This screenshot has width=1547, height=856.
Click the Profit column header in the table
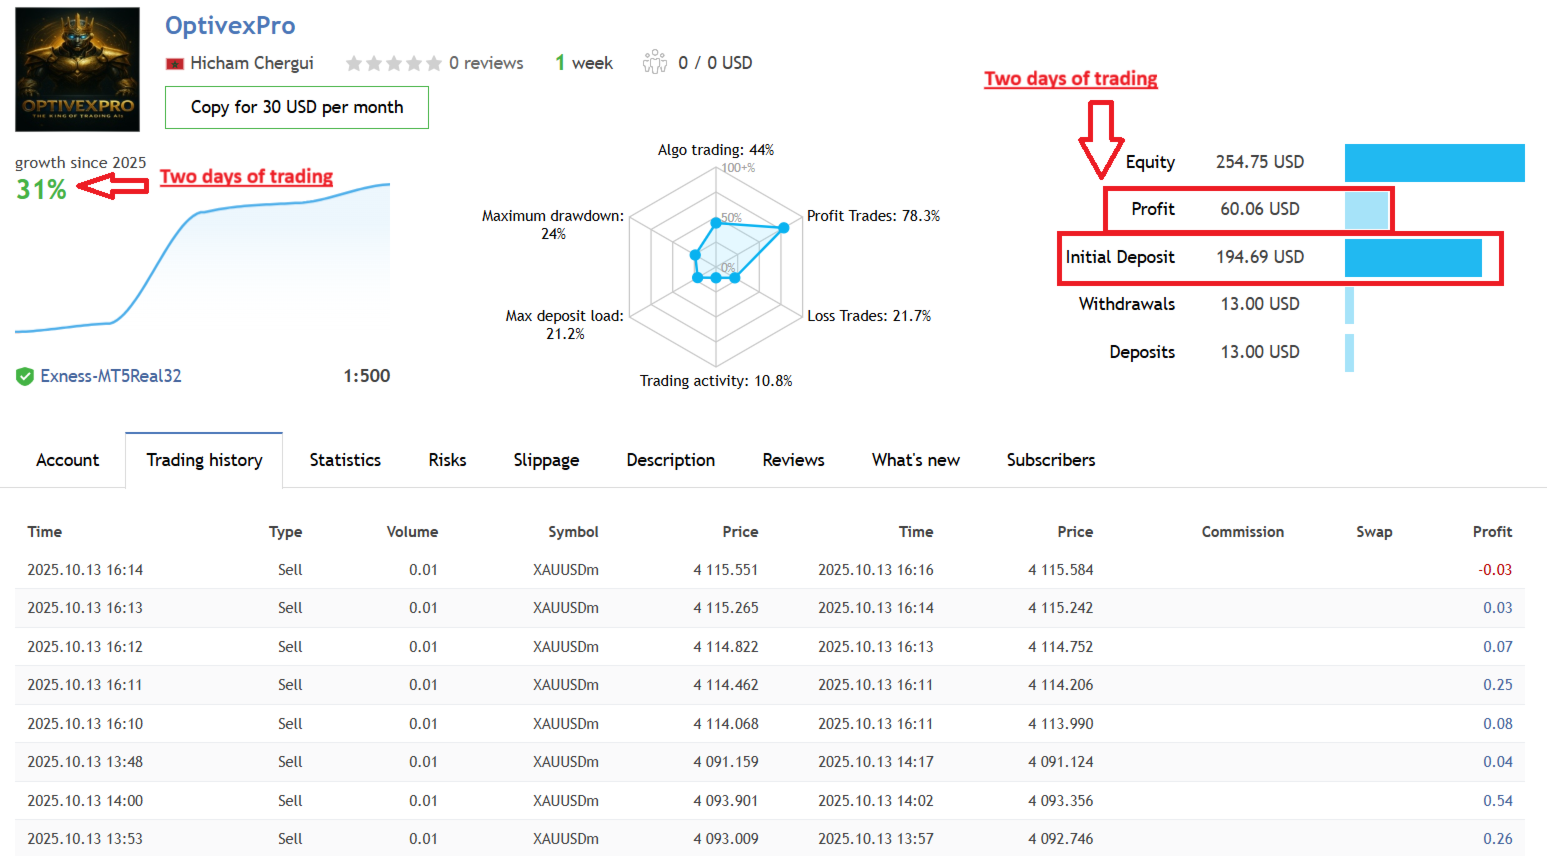pyautogui.click(x=1492, y=532)
